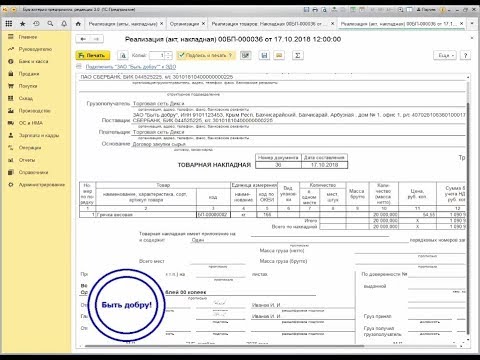Open Favorites via the star icon
The height and width of the screenshot is (360, 480).
(x=23, y=24)
